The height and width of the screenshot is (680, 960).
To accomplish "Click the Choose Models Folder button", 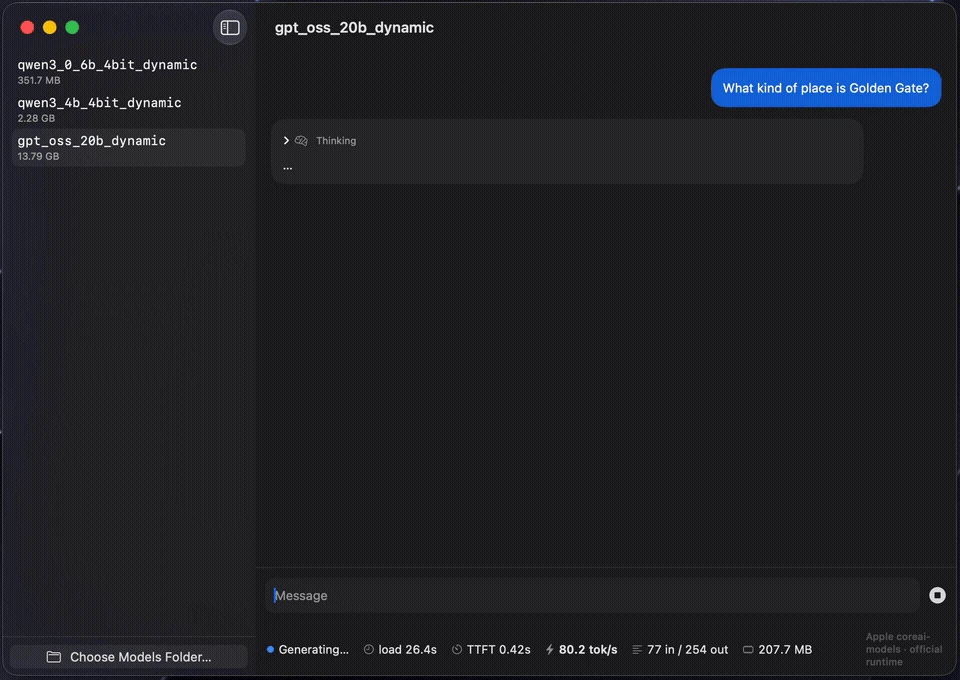I will point(129,657).
